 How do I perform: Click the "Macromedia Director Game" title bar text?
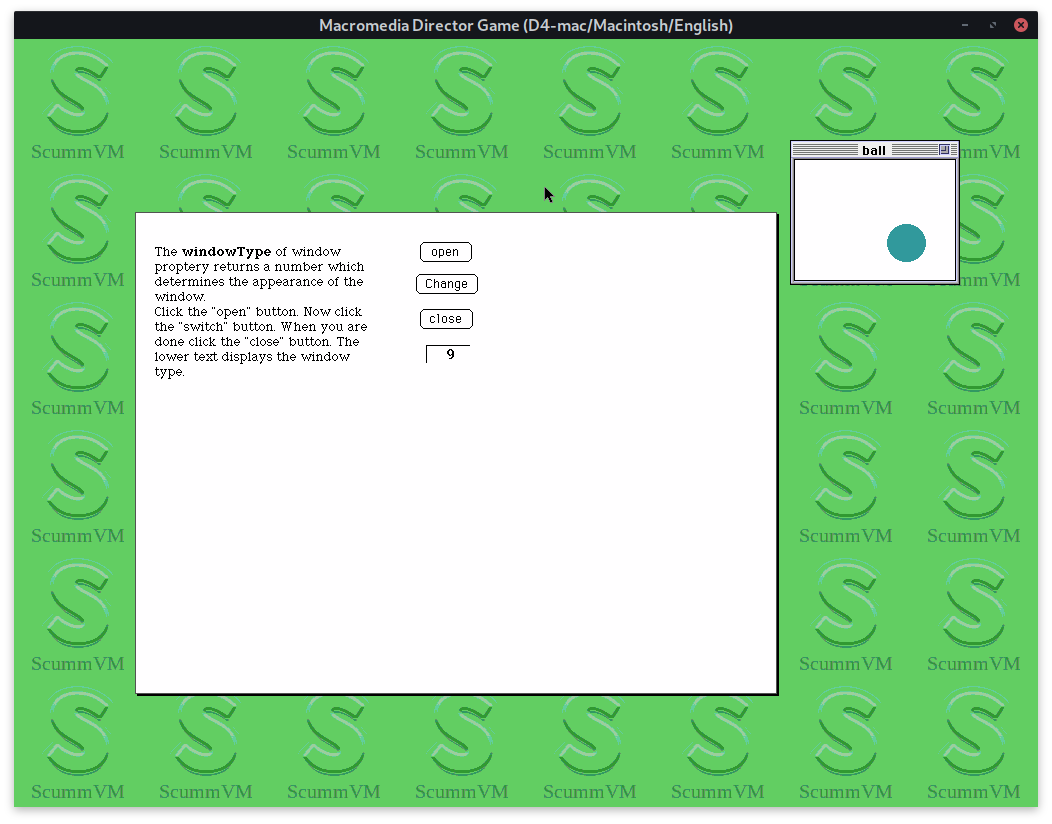526,25
